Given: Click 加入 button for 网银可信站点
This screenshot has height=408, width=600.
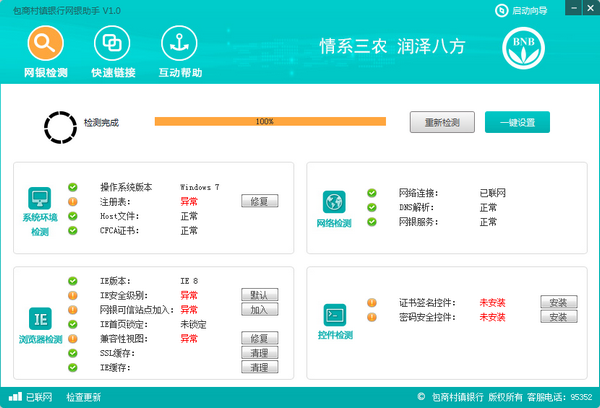Looking at the screenshot, I should (x=259, y=309).
